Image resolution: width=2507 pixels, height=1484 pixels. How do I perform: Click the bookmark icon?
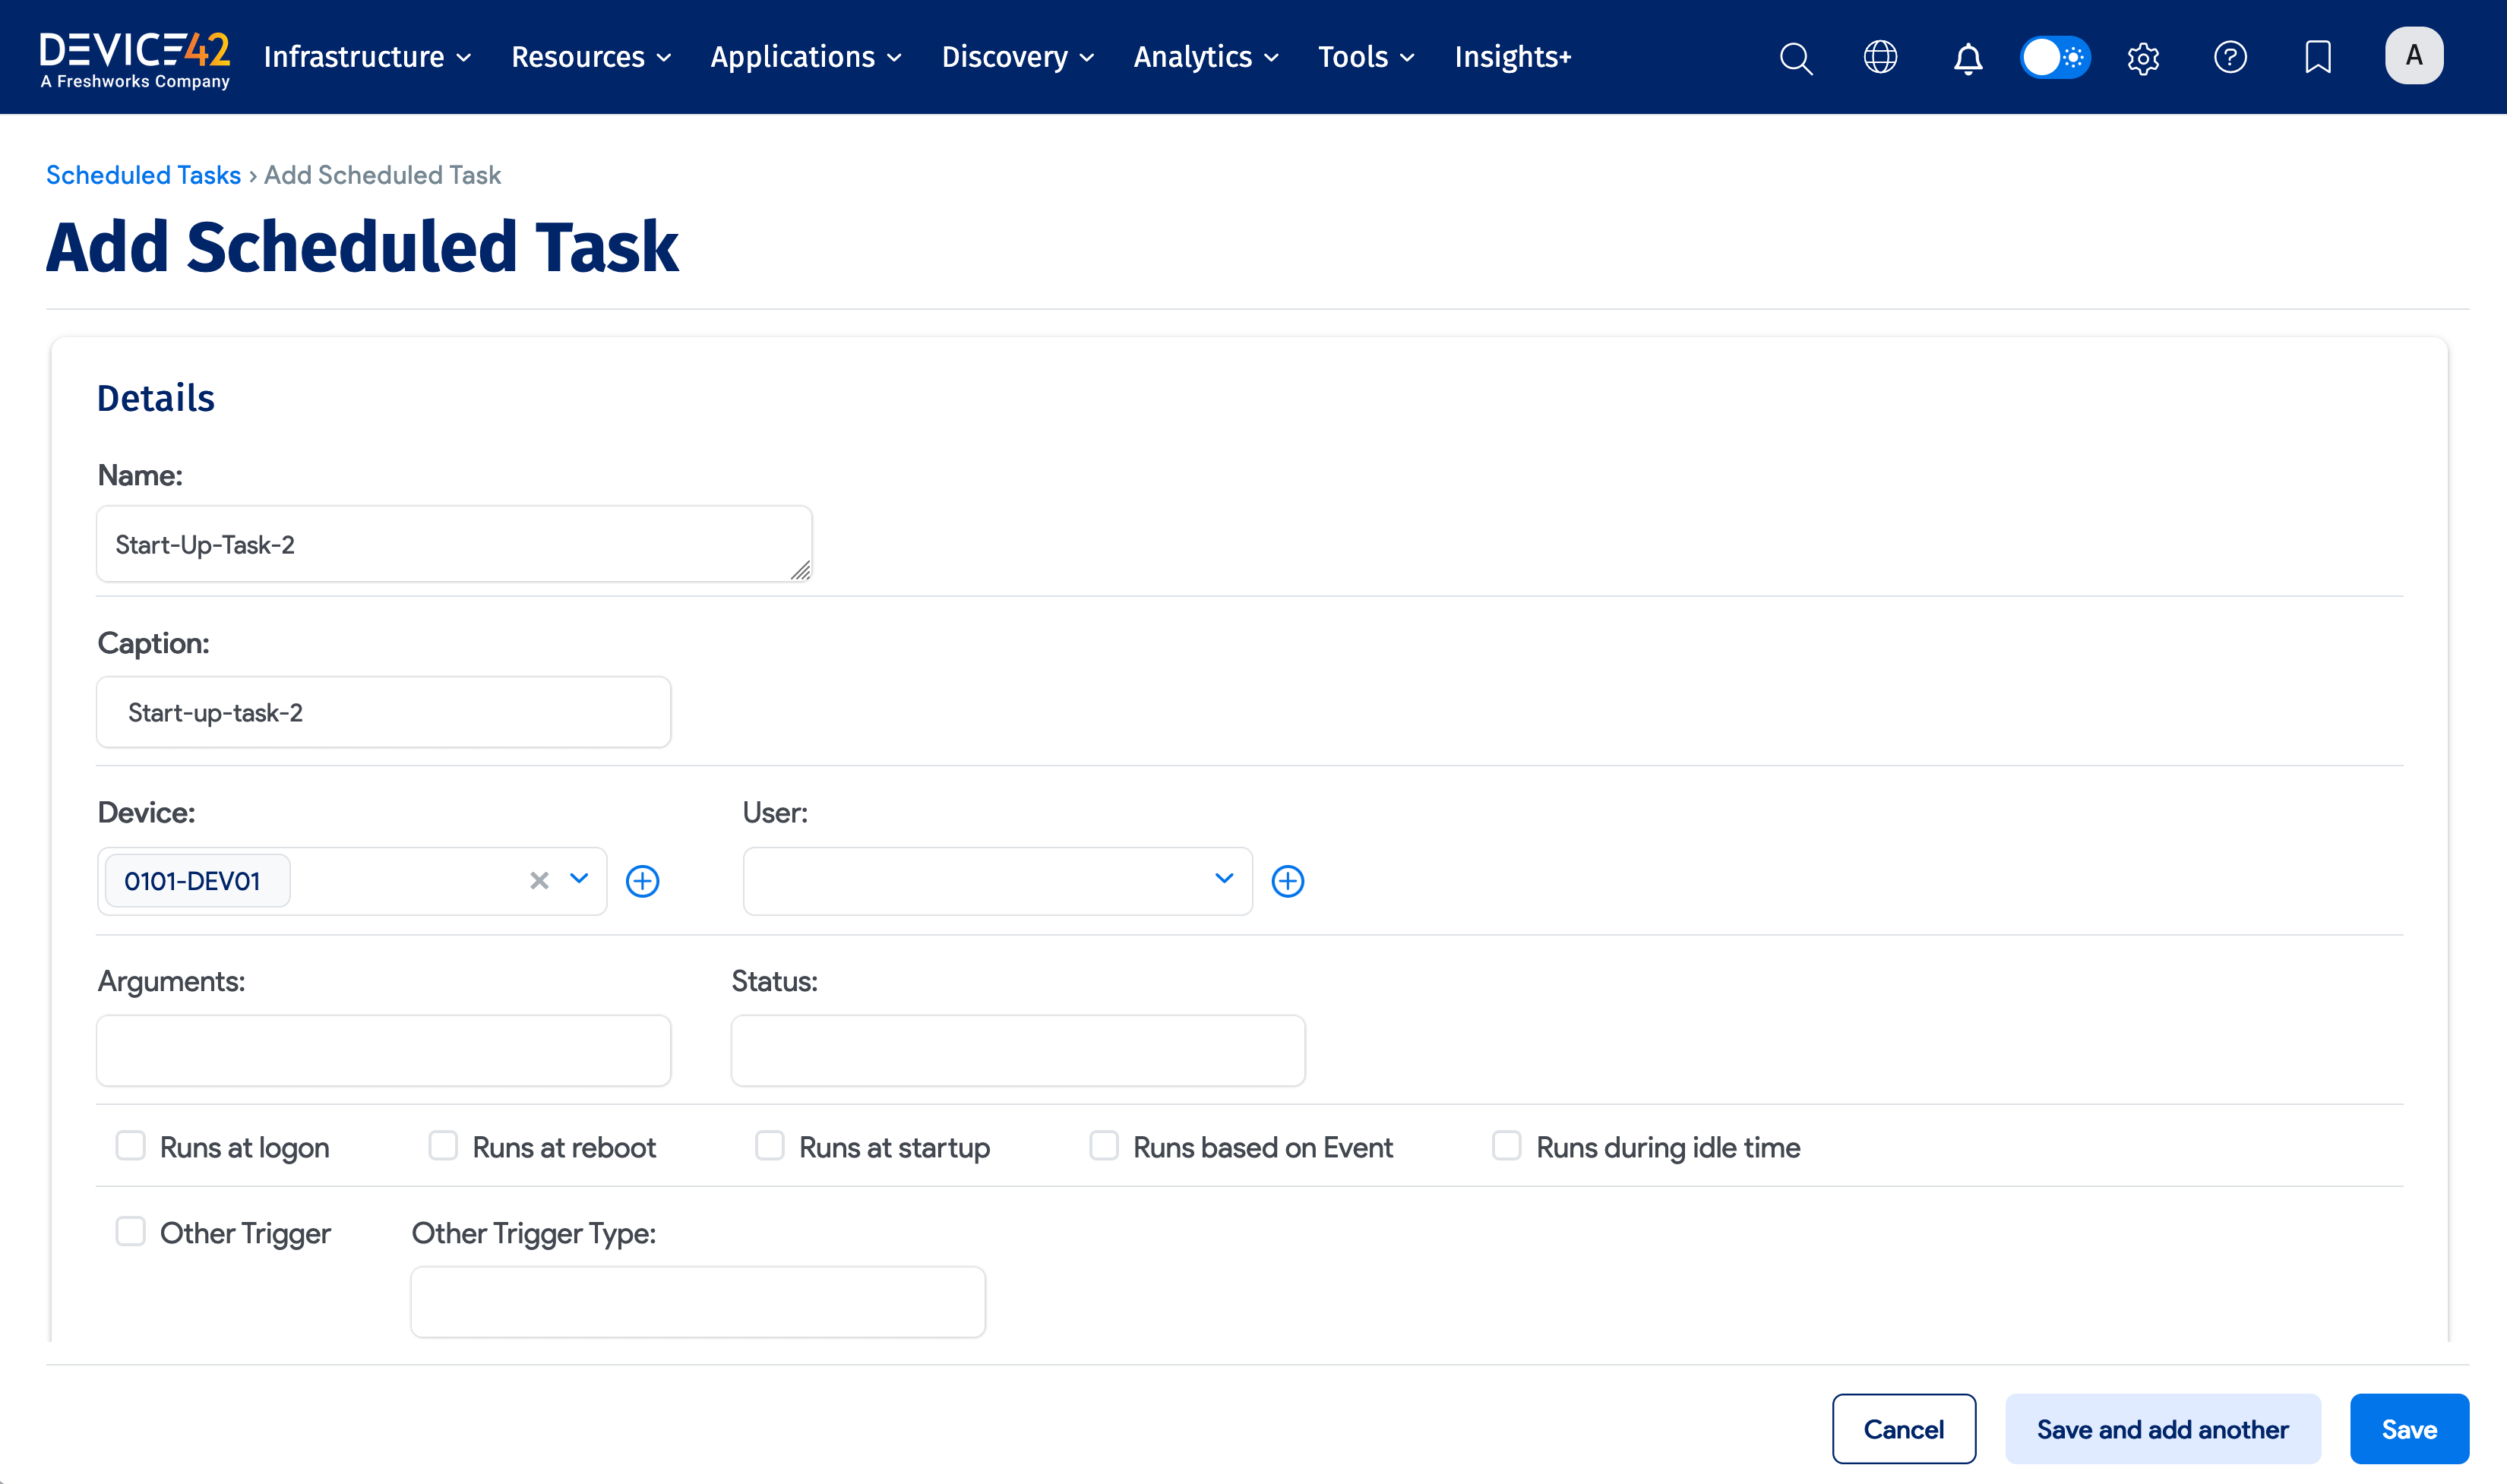(x=2318, y=57)
